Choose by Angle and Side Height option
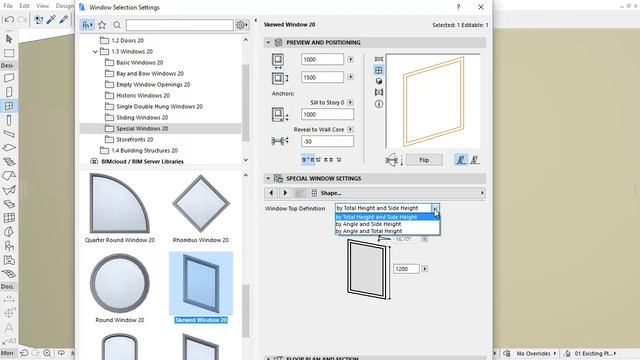 387,224
